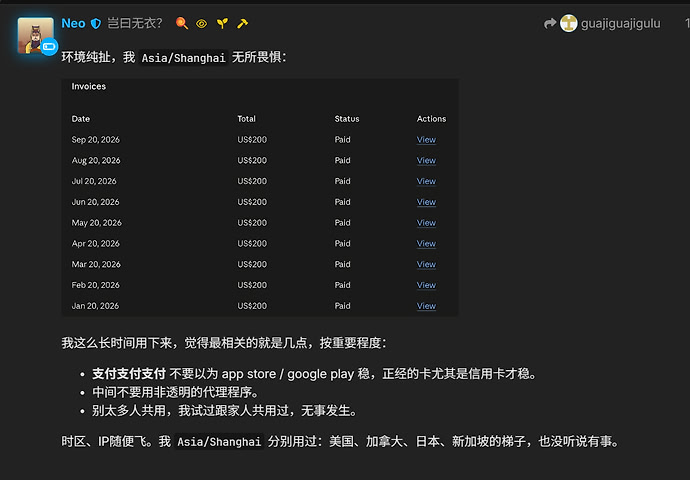Click the lollipop badge icon
The image size is (690, 480).
[x=182, y=23]
